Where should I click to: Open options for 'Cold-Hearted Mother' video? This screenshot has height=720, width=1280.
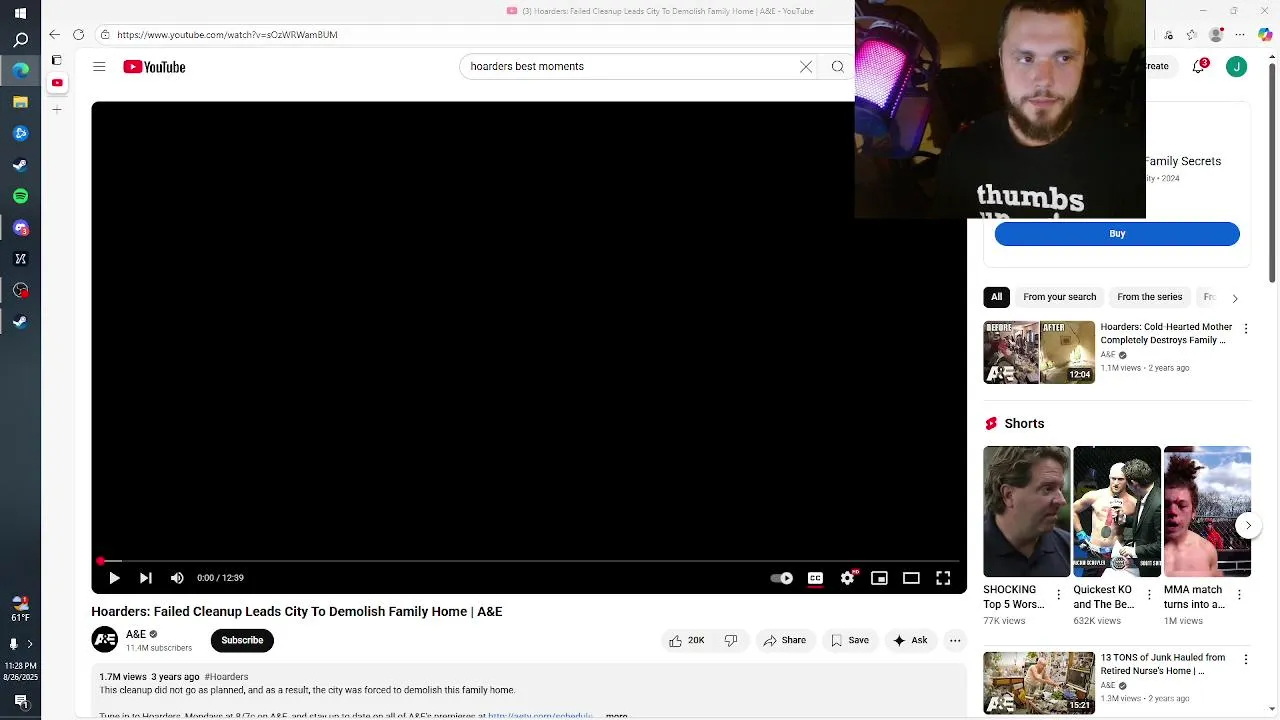1245,329
